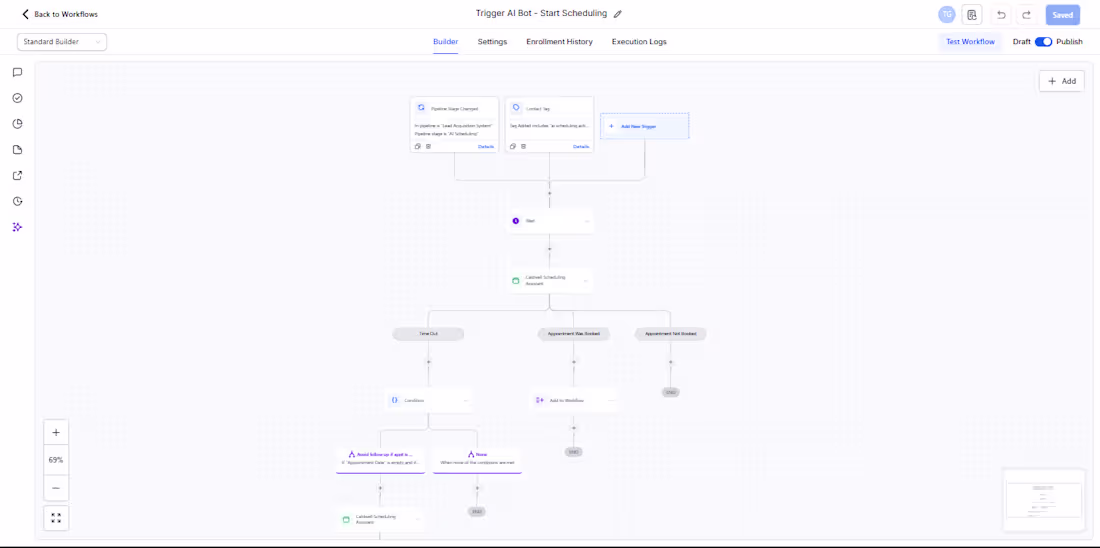Click the Pipeline Stage Changed trigger icon
The image size is (1100, 548).
[x=421, y=108]
